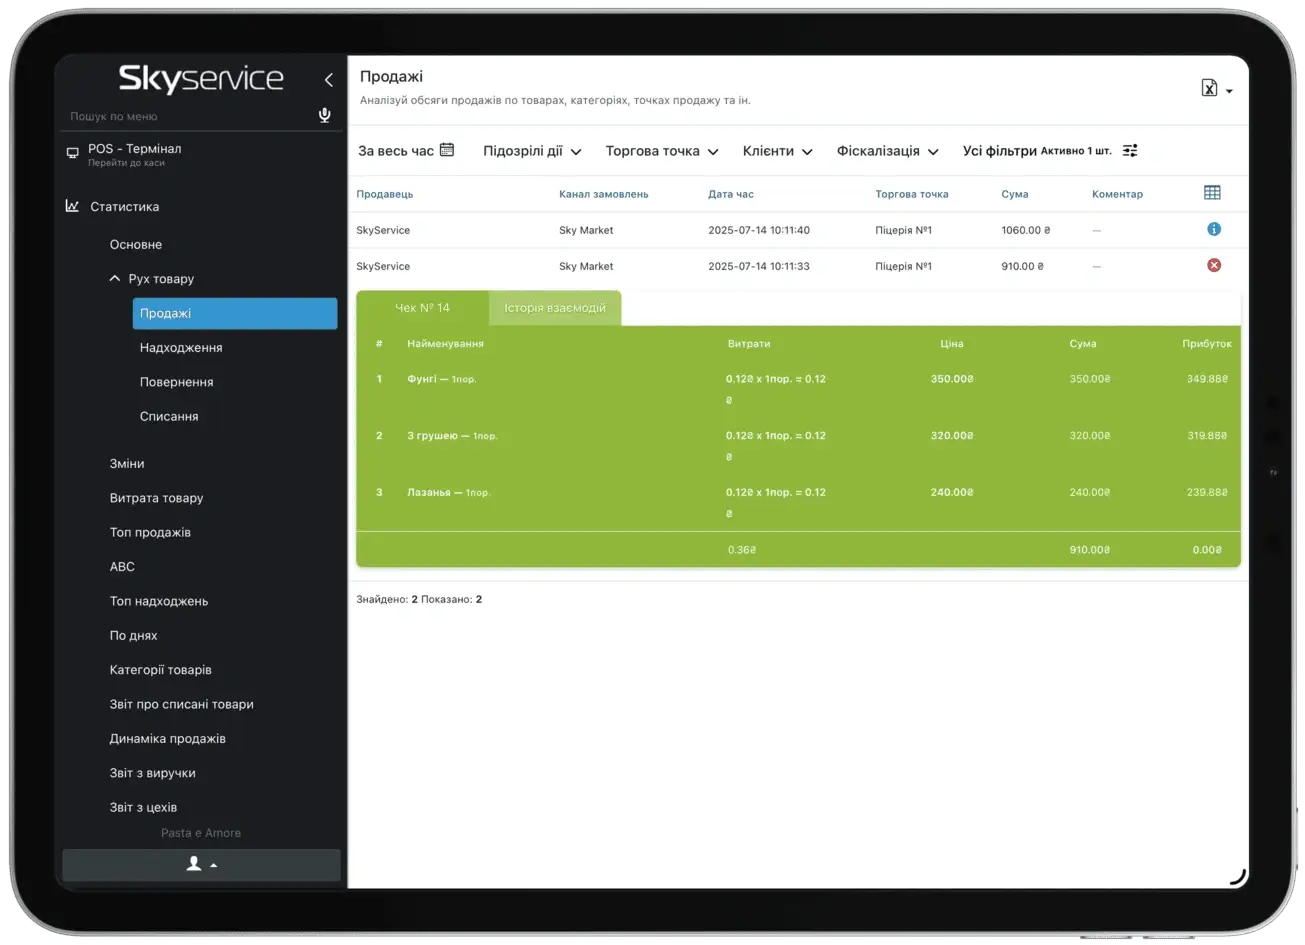Select the Чек № 14 tab
The height and width of the screenshot is (945, 1305).
[422, 308]
